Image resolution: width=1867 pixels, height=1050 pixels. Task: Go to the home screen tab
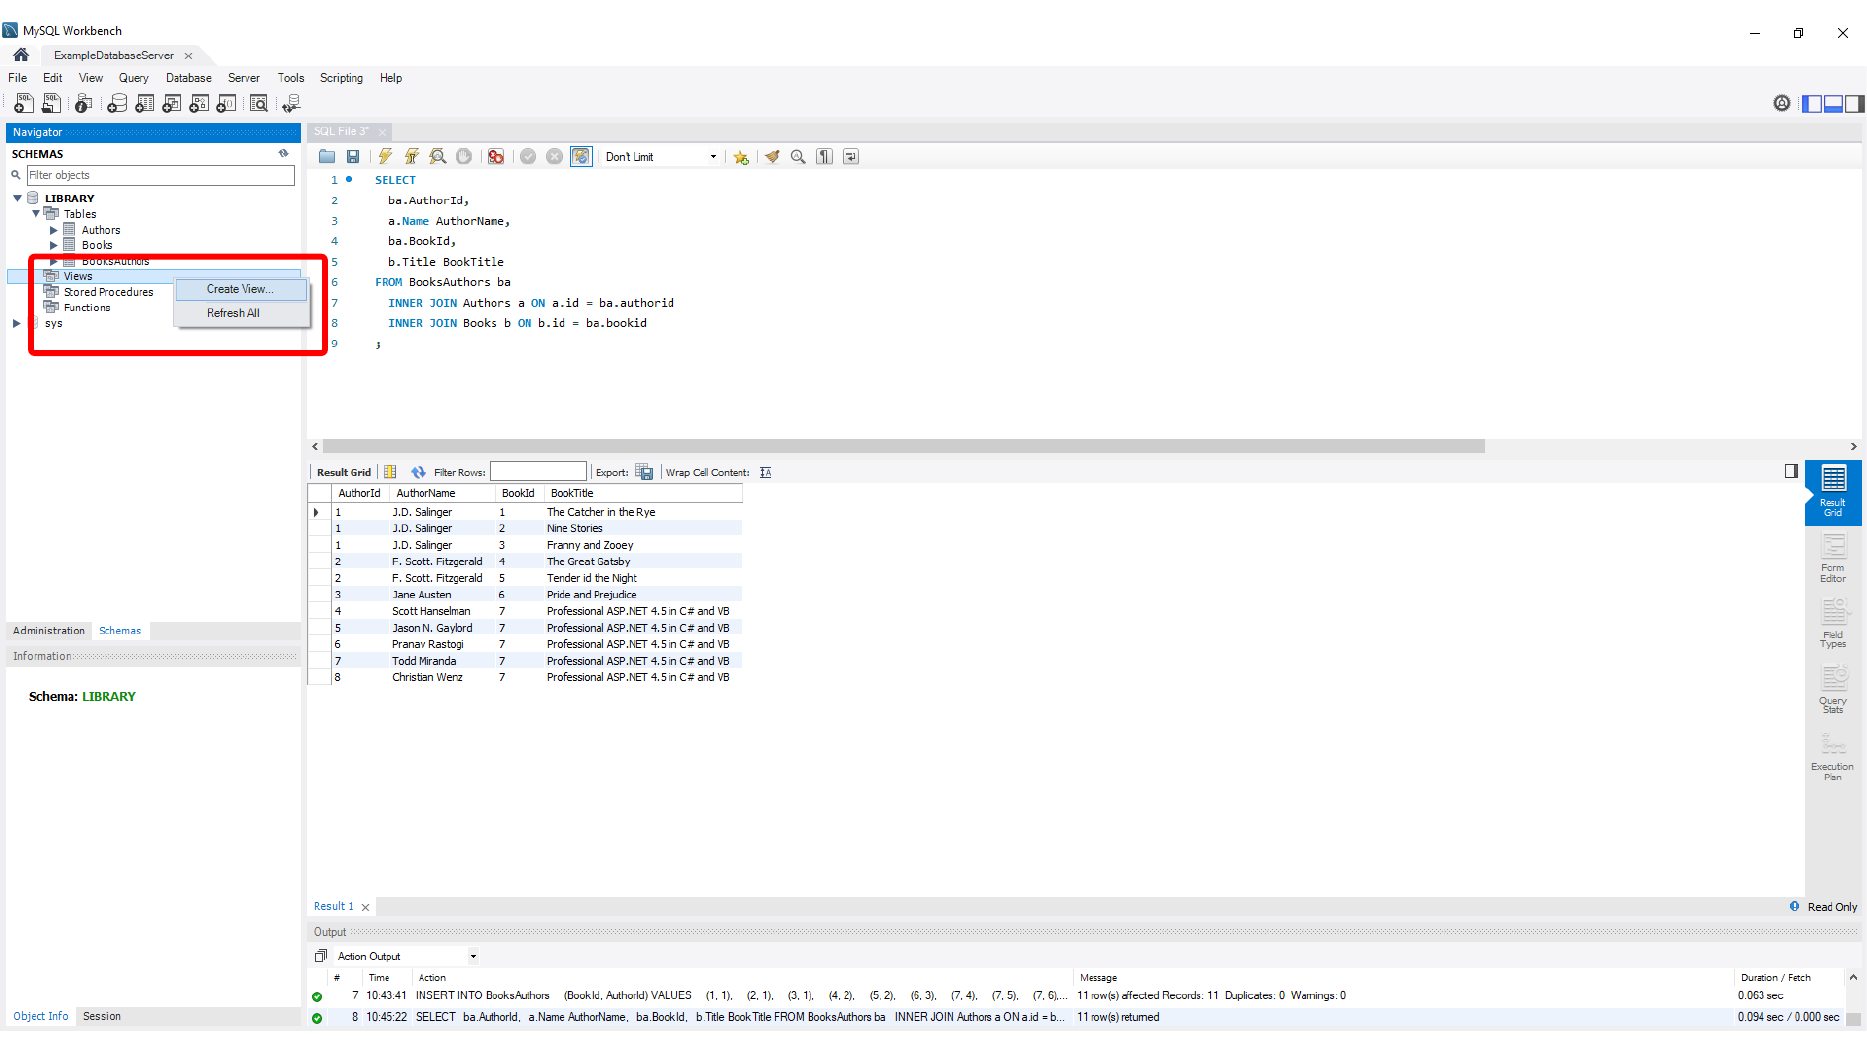coord(21,55)
